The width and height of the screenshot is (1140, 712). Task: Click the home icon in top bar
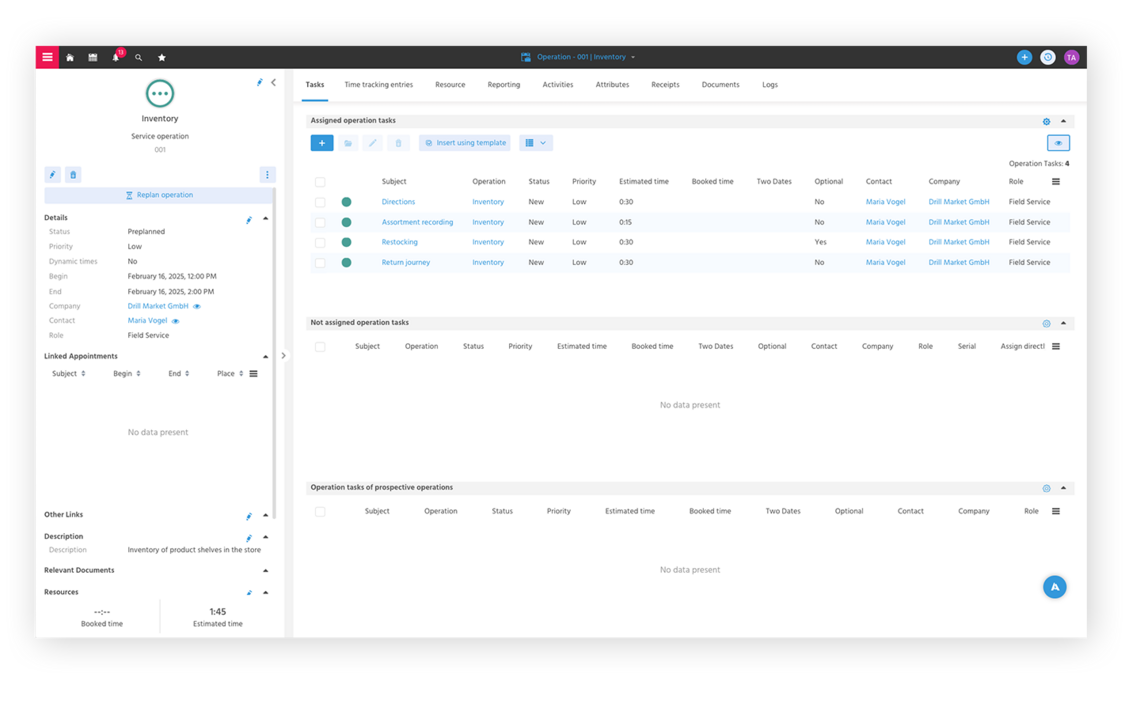[70, 57]
